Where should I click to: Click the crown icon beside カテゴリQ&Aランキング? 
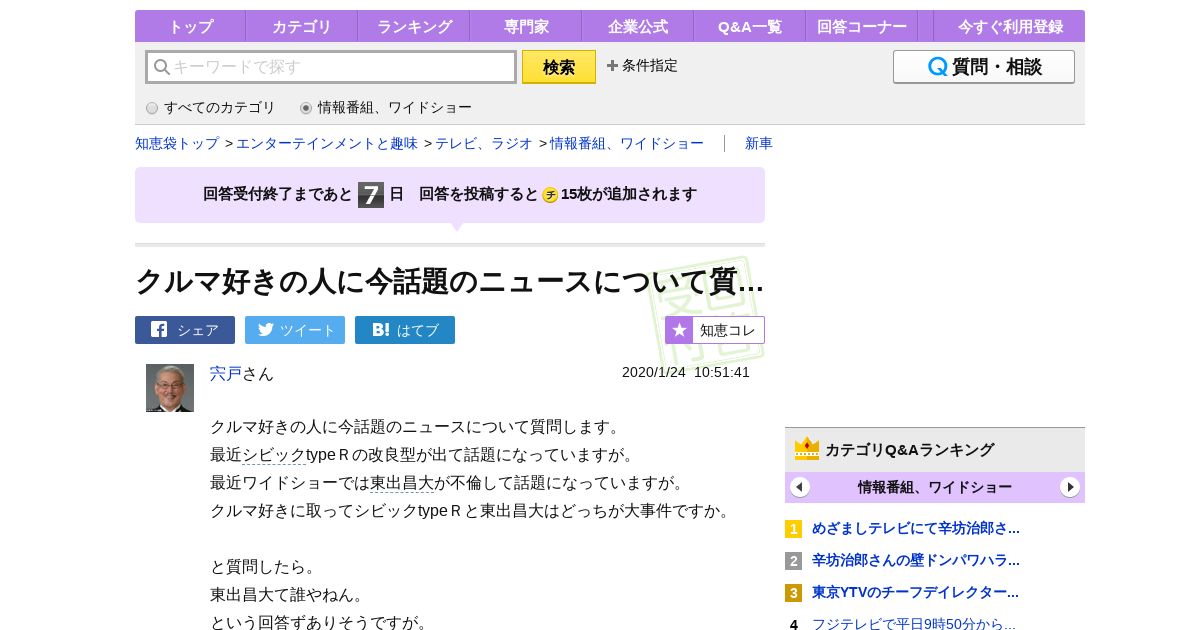[807, 449]
